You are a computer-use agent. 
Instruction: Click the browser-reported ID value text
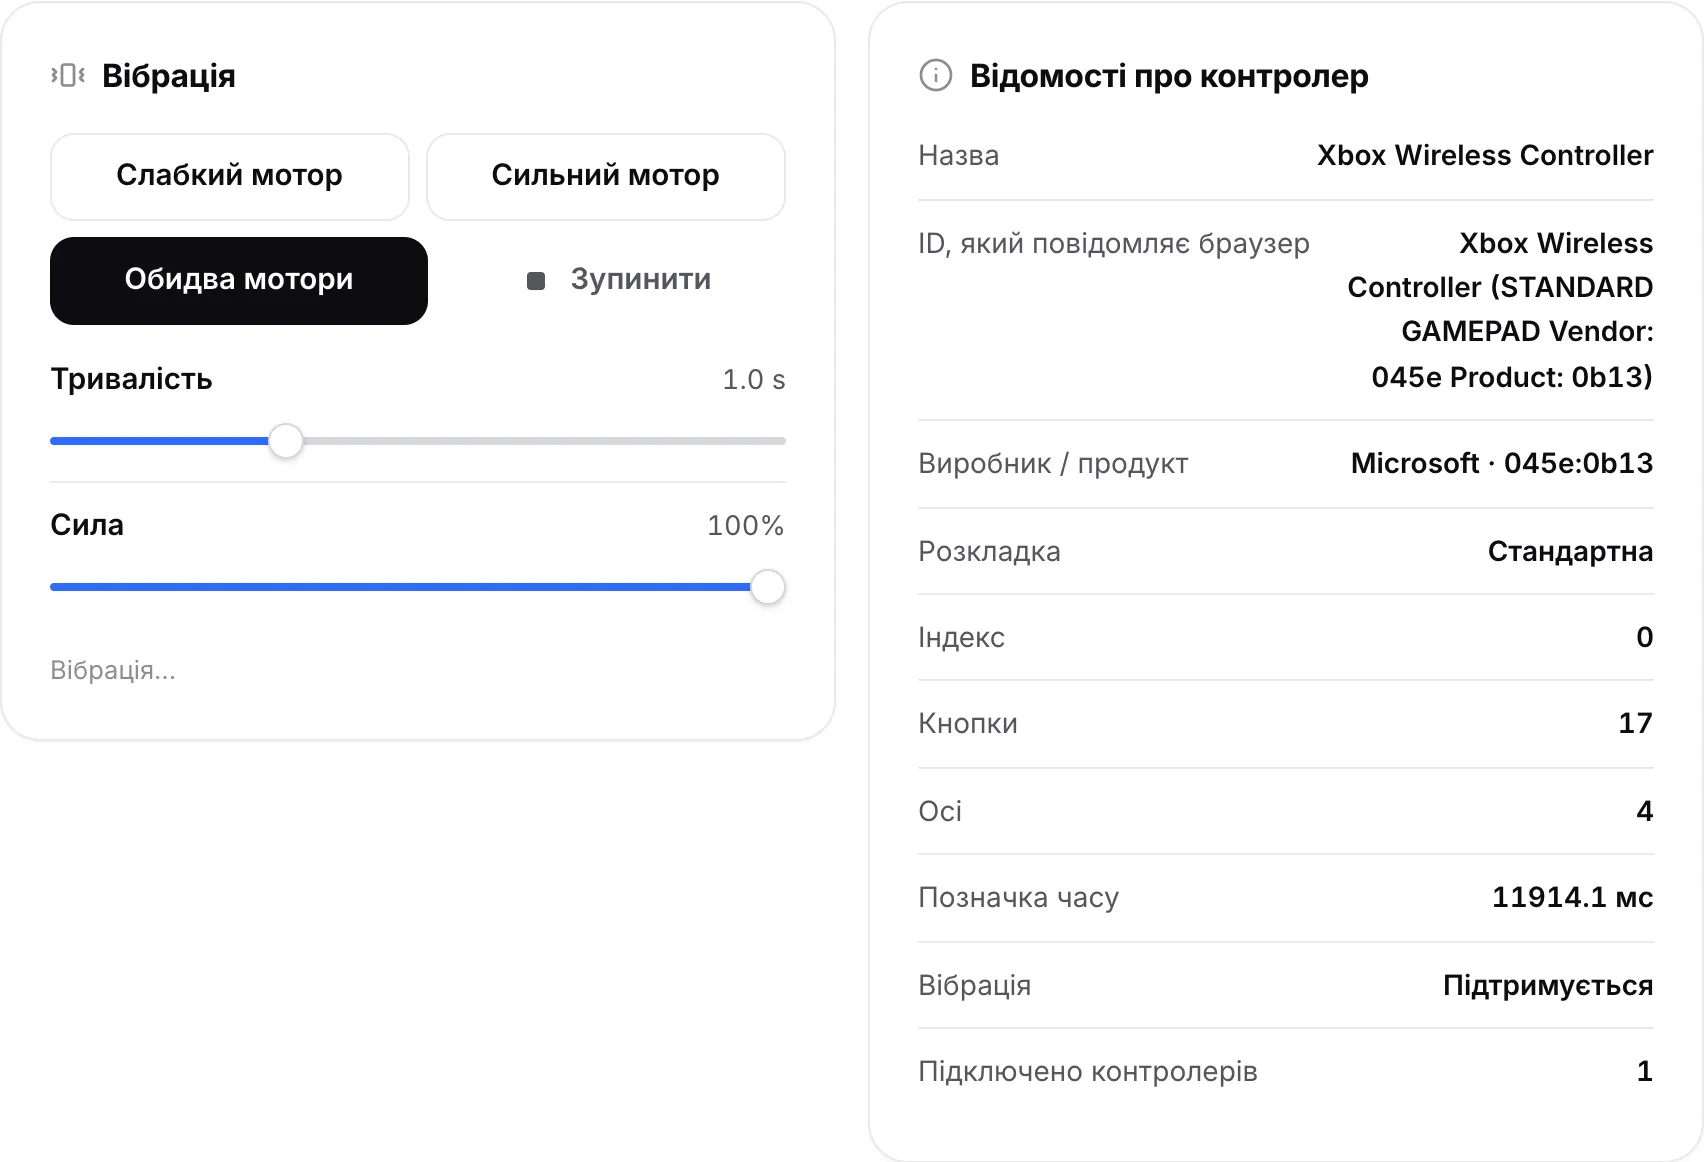tap(1500, 310)
